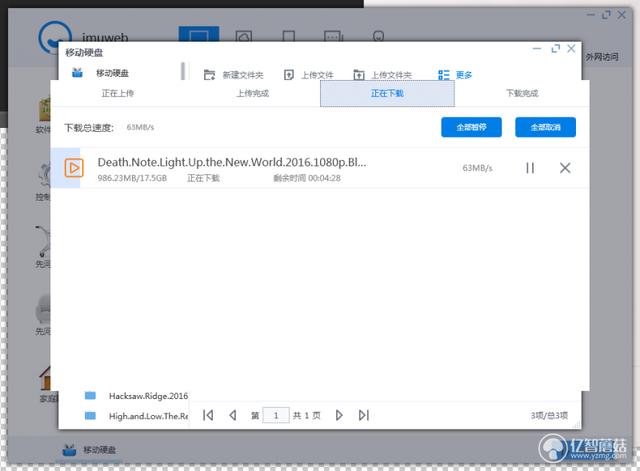Click the 下载总速度 63MB/s value
This screenshot has width=640, height=471.
click(x=140, y=127)
